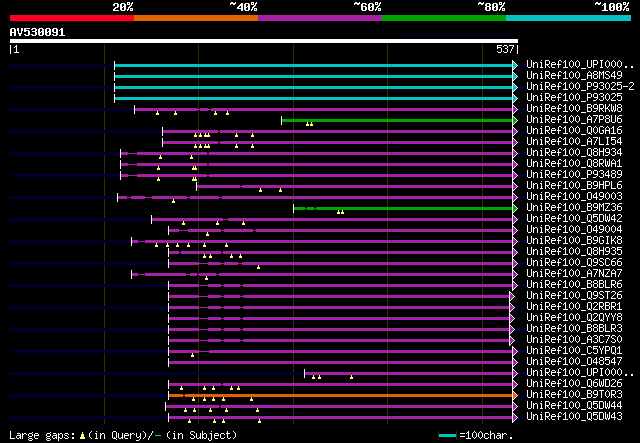Select the UniRef100_O48547 label

574,362
